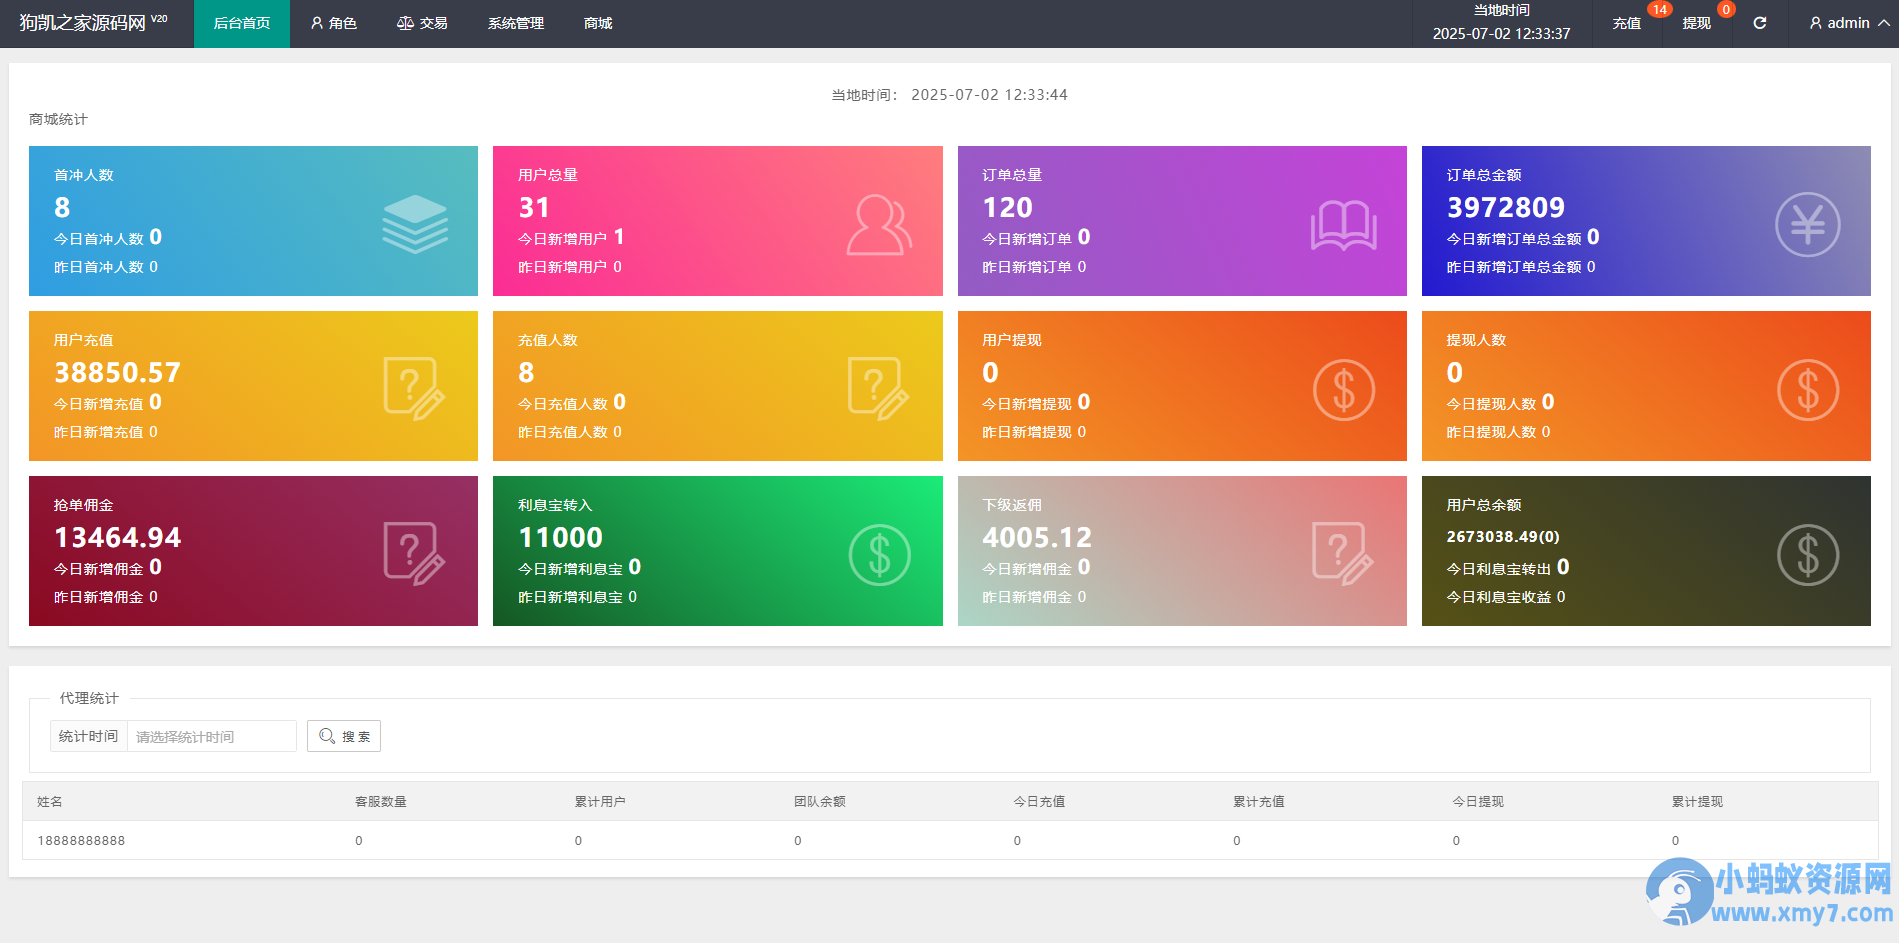This screenshot has height=943, width=1899.
Task: Open the 系统管理 menu
Action: click(x=516, y=23)
